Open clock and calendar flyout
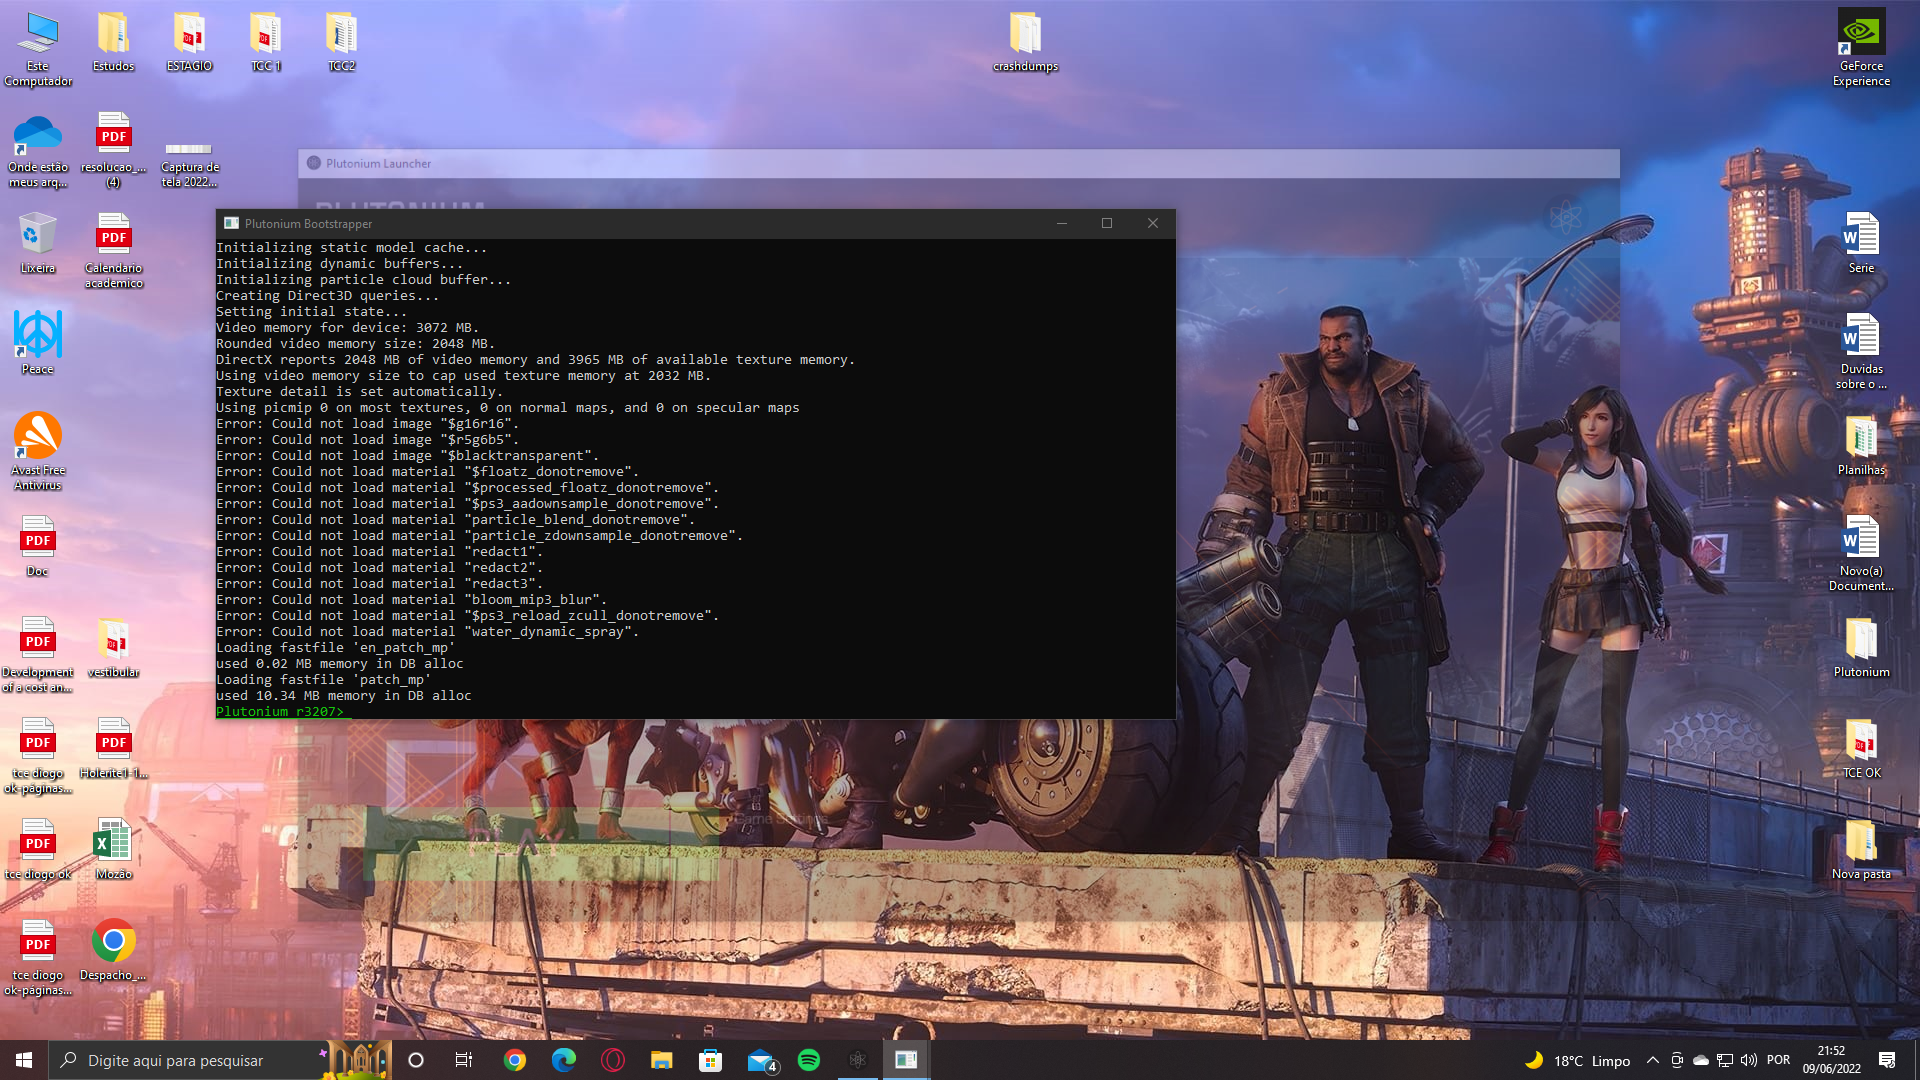Viewport: 1920px width, 1080px height. tap(1831, 1060)
